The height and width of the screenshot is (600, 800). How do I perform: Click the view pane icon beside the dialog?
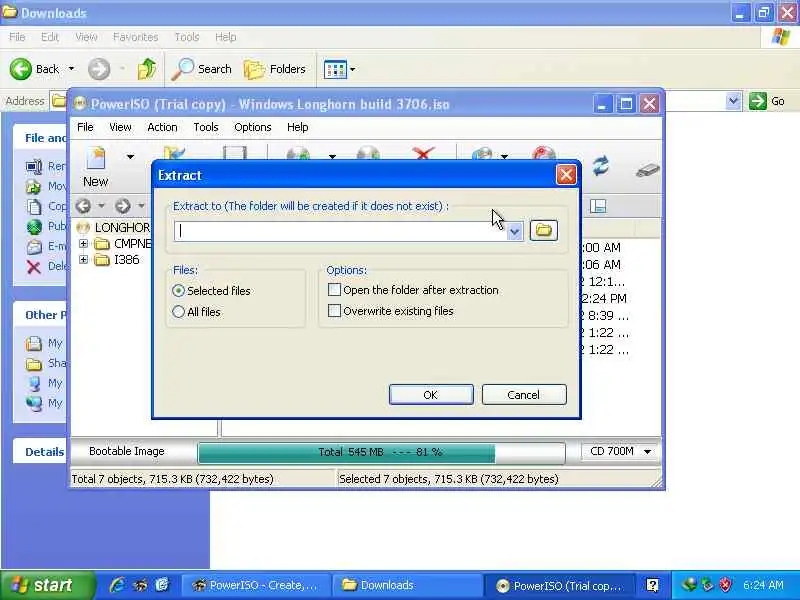tap(598, 206)
